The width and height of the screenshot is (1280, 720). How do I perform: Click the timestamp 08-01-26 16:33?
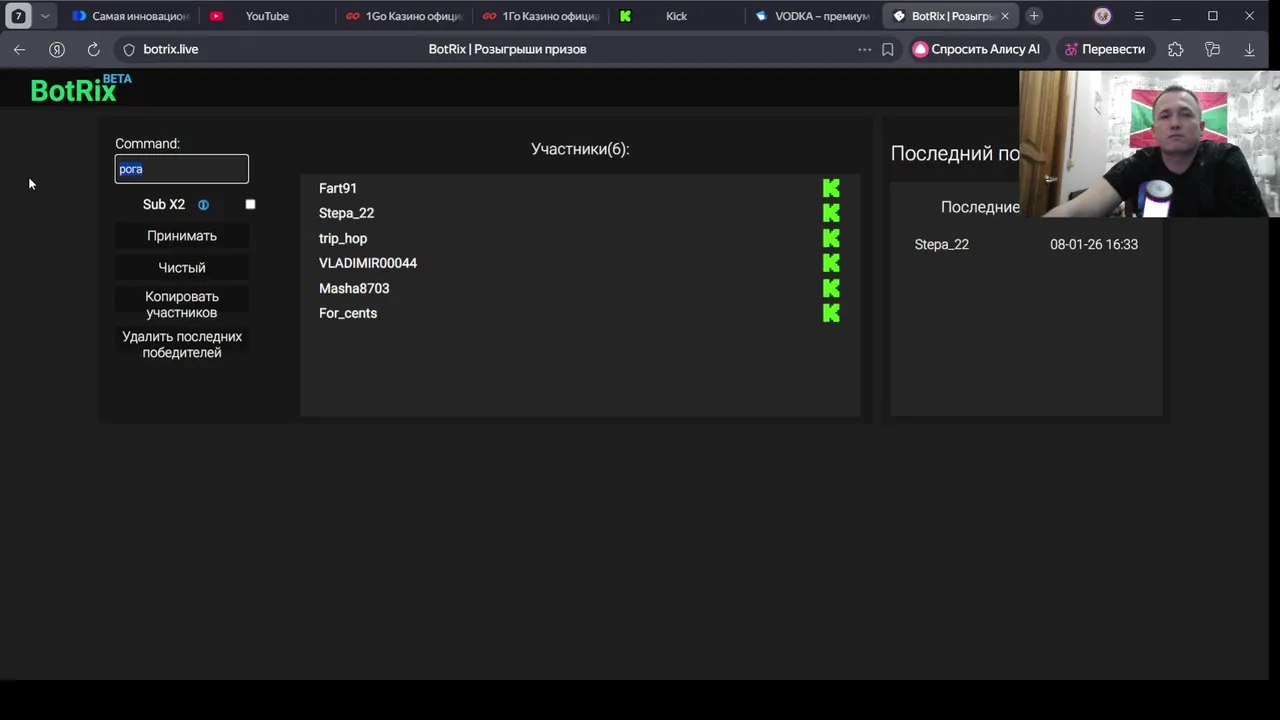click(1094, 244)
